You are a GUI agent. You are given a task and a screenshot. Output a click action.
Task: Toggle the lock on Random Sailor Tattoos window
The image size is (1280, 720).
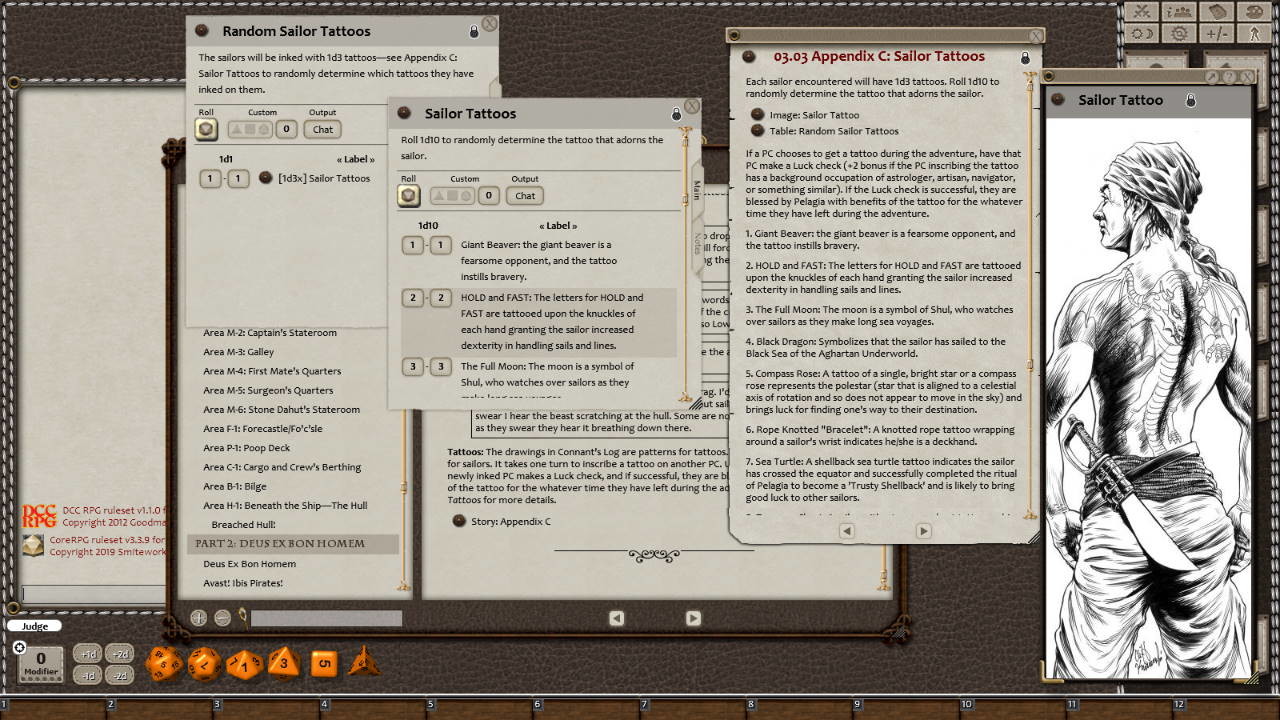[474, 31]
